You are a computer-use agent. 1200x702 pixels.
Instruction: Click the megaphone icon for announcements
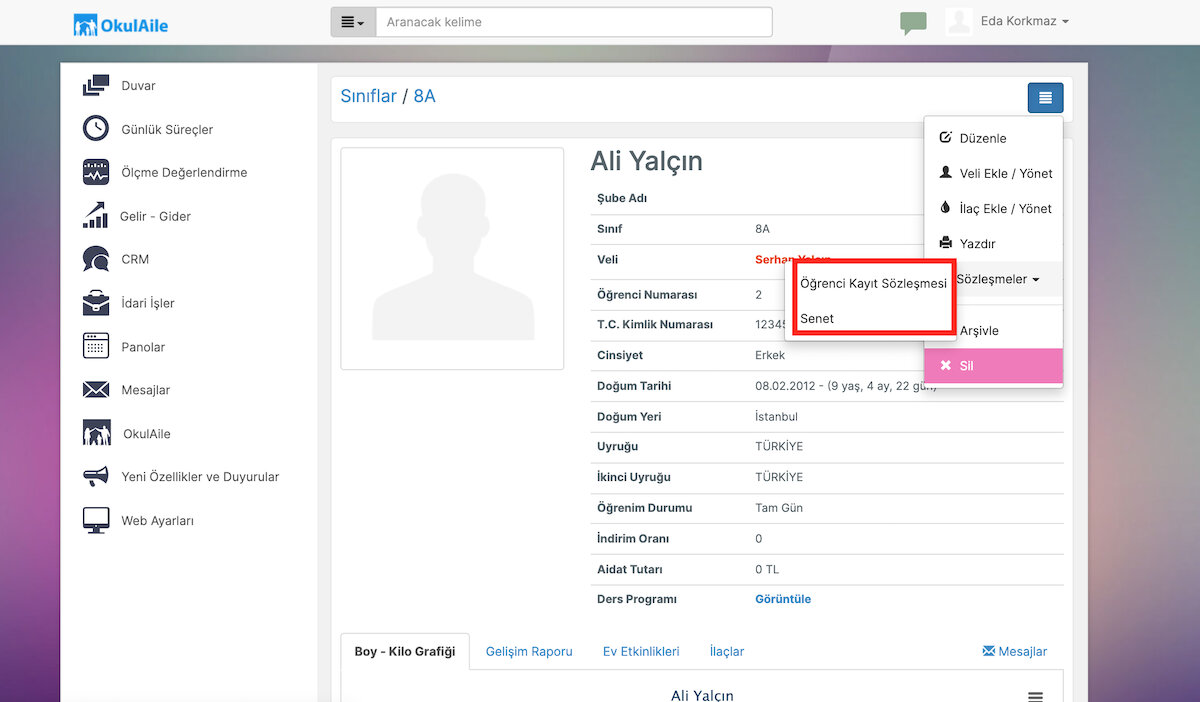tap(96, 477)
